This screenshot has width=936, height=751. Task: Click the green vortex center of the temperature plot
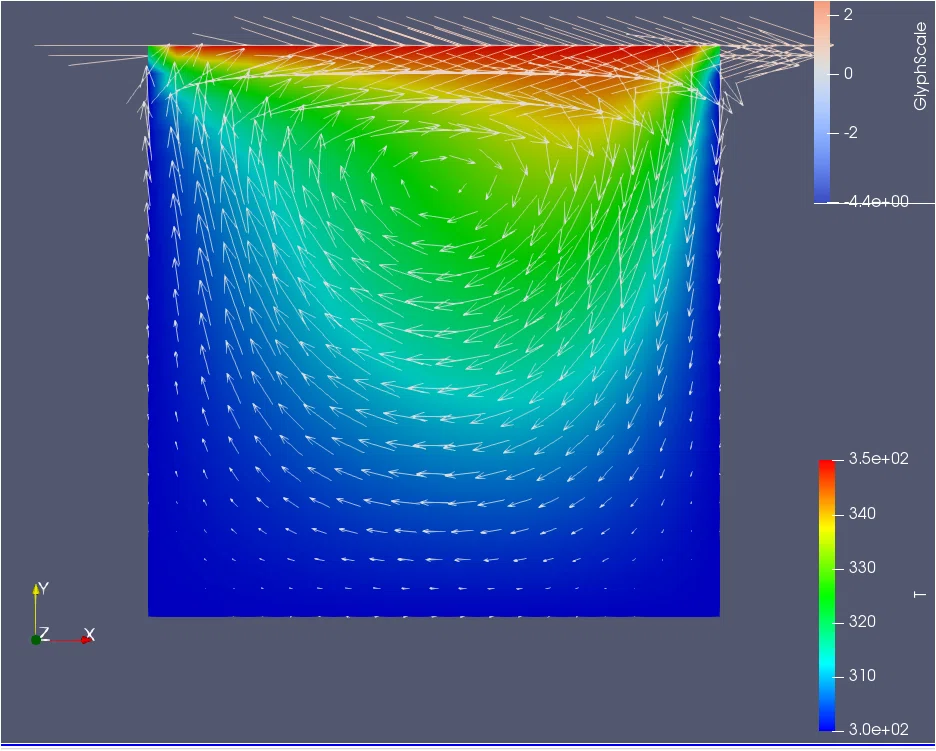(448, 188)
